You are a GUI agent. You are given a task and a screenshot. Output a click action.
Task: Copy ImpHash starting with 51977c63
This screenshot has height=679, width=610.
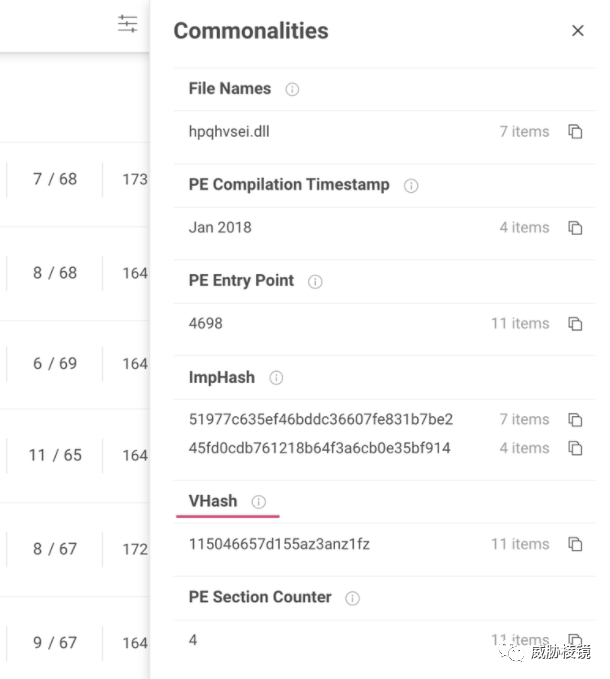tap(575, 420)
